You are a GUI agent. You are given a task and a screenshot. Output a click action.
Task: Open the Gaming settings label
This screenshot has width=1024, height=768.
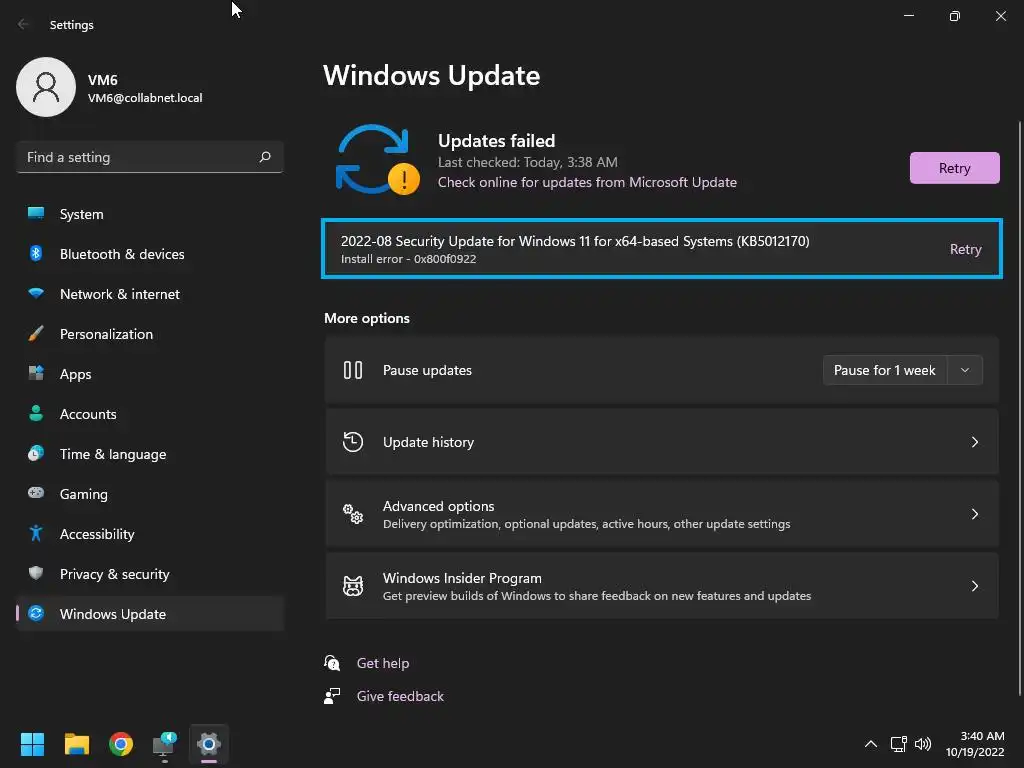(x=84, y=494)
